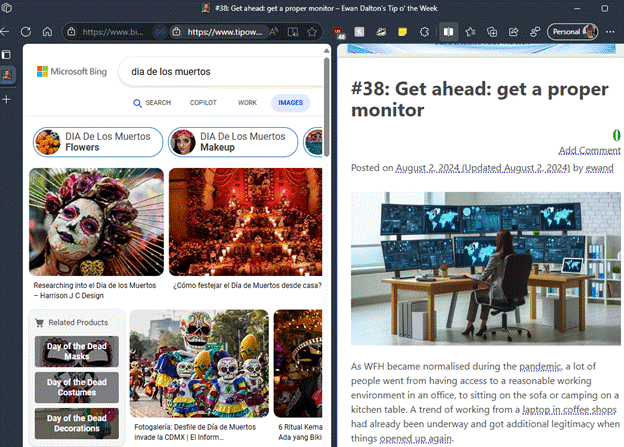Click the Bing URL in address bar
Screen dimensions: 624x447
click(113, 32)
